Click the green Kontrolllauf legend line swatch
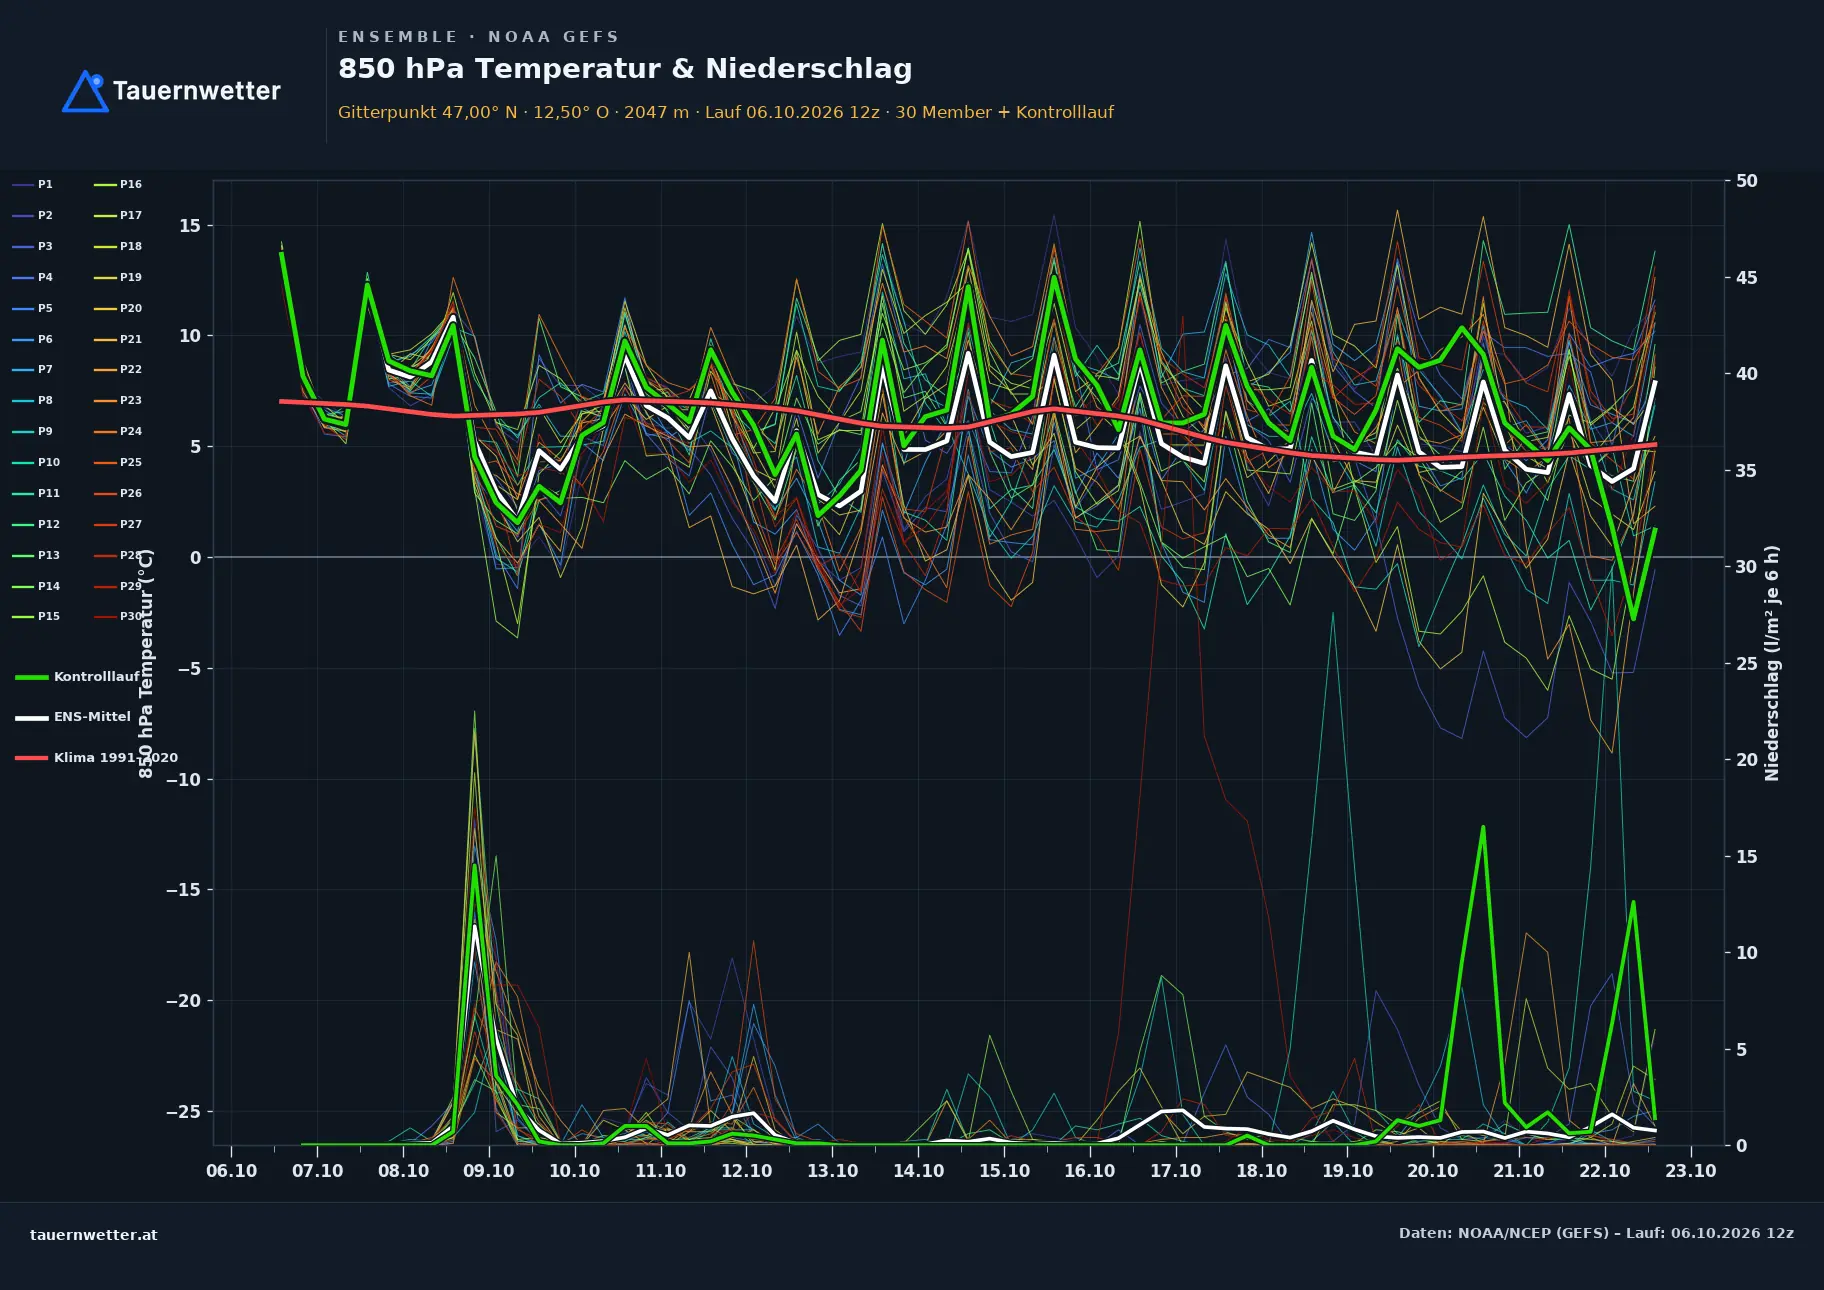The image size is (1824, 1290). pyautogui.click(x=32, y=677)
